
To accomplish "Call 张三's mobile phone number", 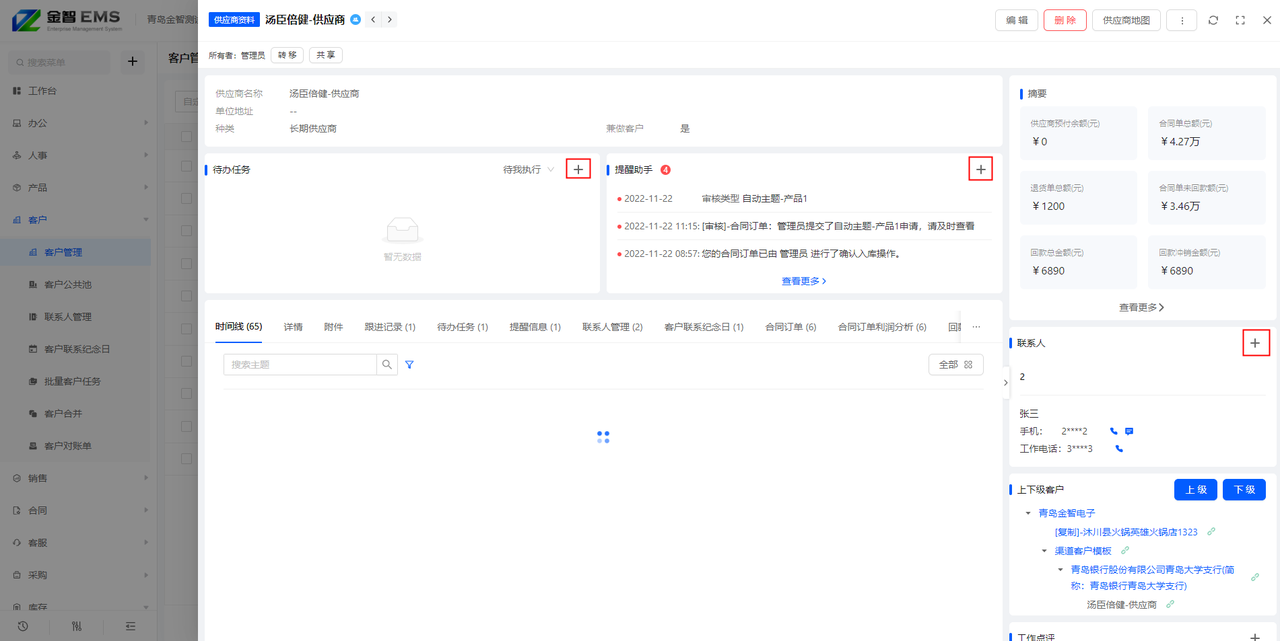I will (1113, 431).
